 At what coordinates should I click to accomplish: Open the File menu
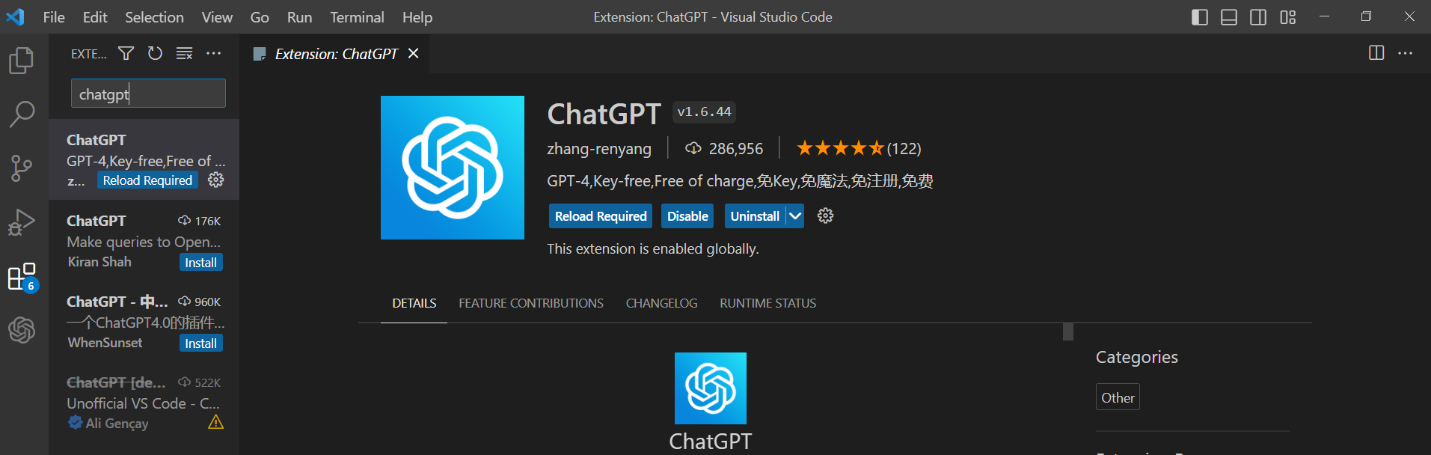(54, 17)
